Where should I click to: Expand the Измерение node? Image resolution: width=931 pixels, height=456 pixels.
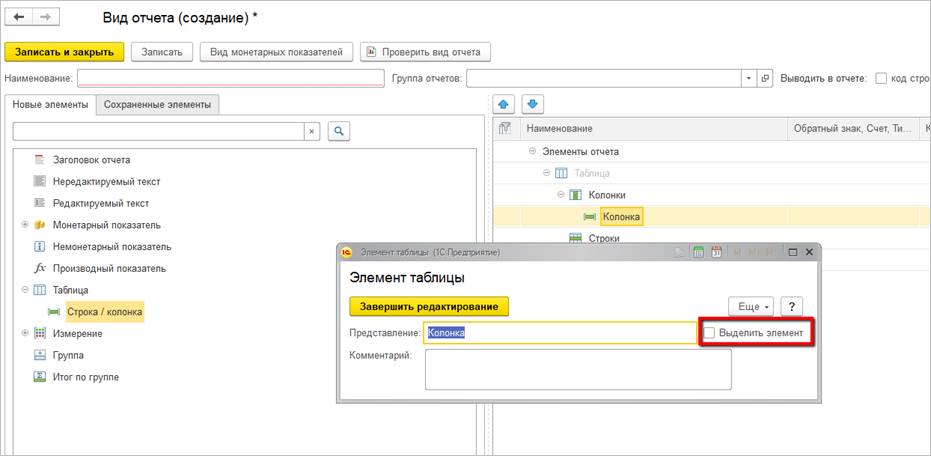pos(25,334)
